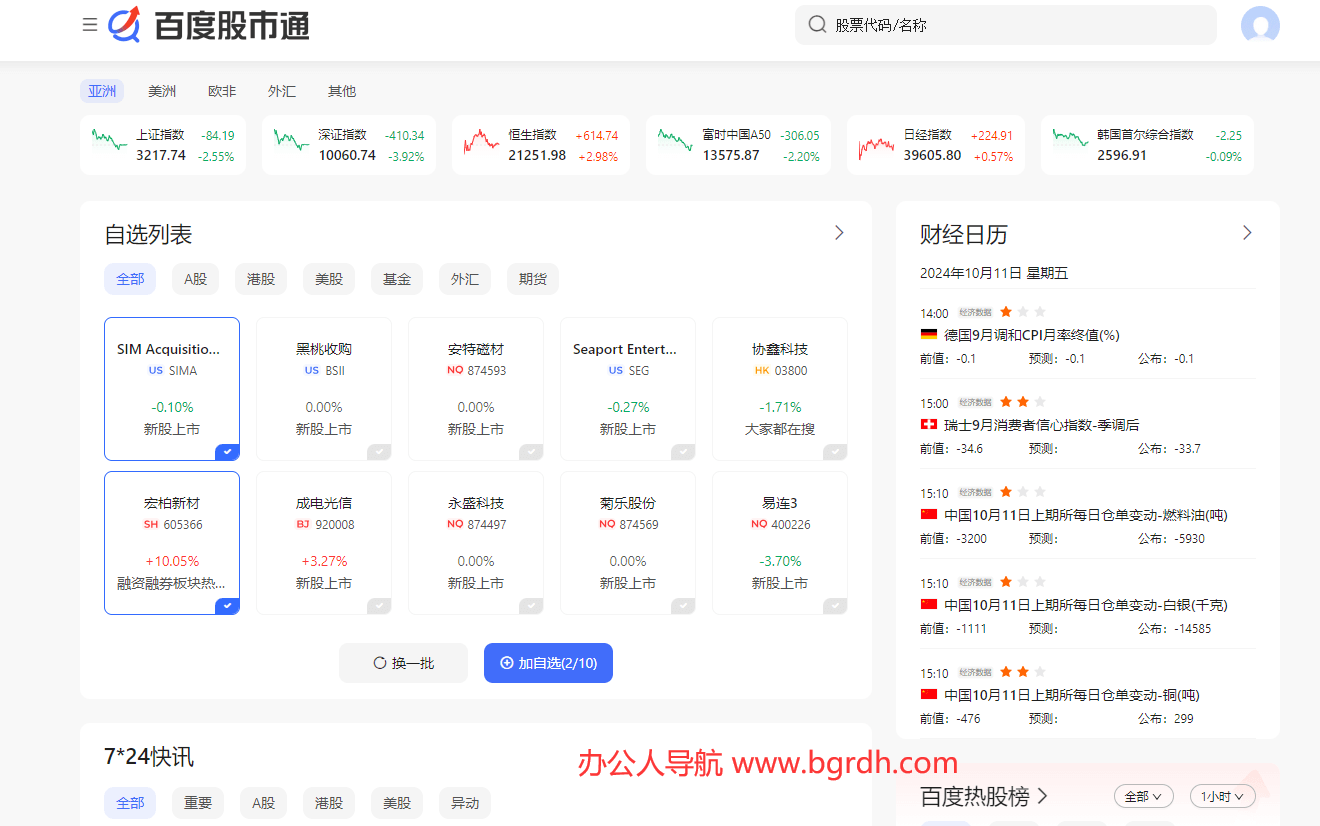Click the 深证指数 mini chart

coord(291,141)
